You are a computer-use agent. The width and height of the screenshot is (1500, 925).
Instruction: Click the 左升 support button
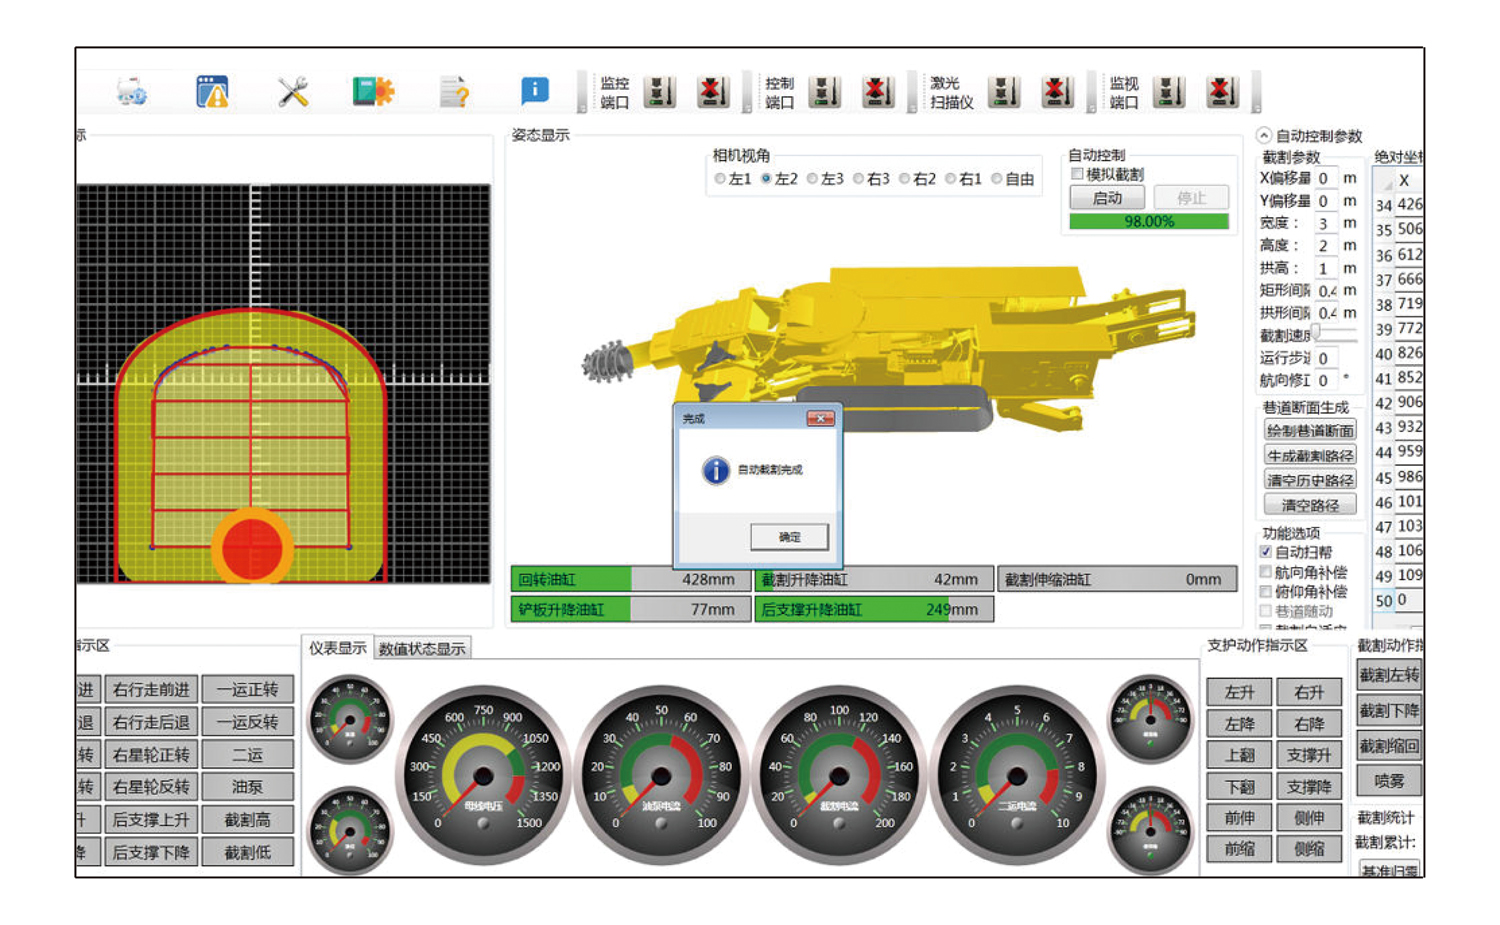coord(1239,692)
